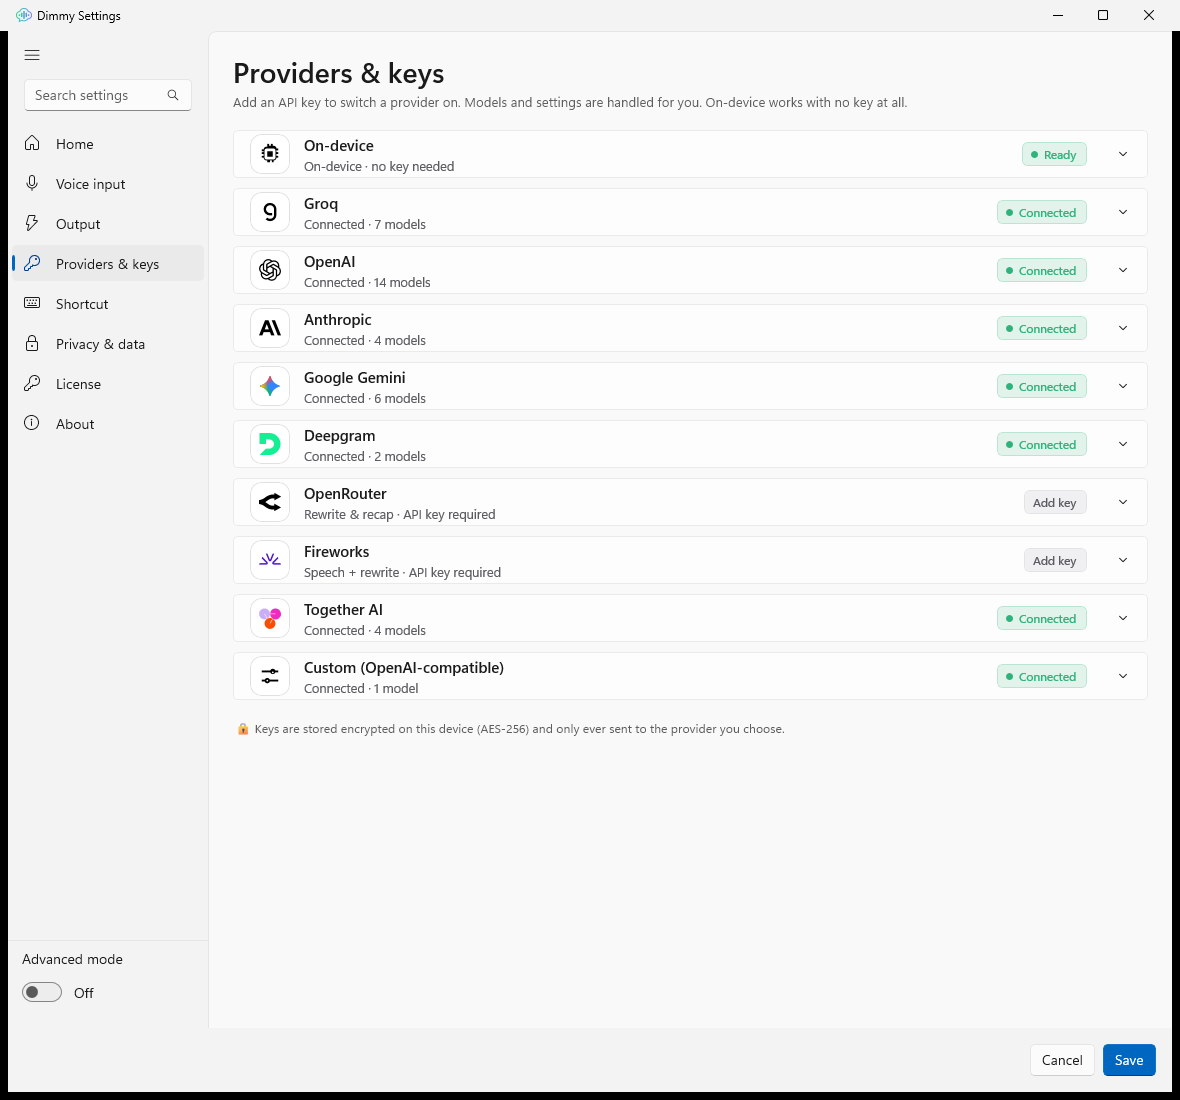1180x1100 pixels.
Task: Click the Home house icon
Action: click(x=32, y=143)
